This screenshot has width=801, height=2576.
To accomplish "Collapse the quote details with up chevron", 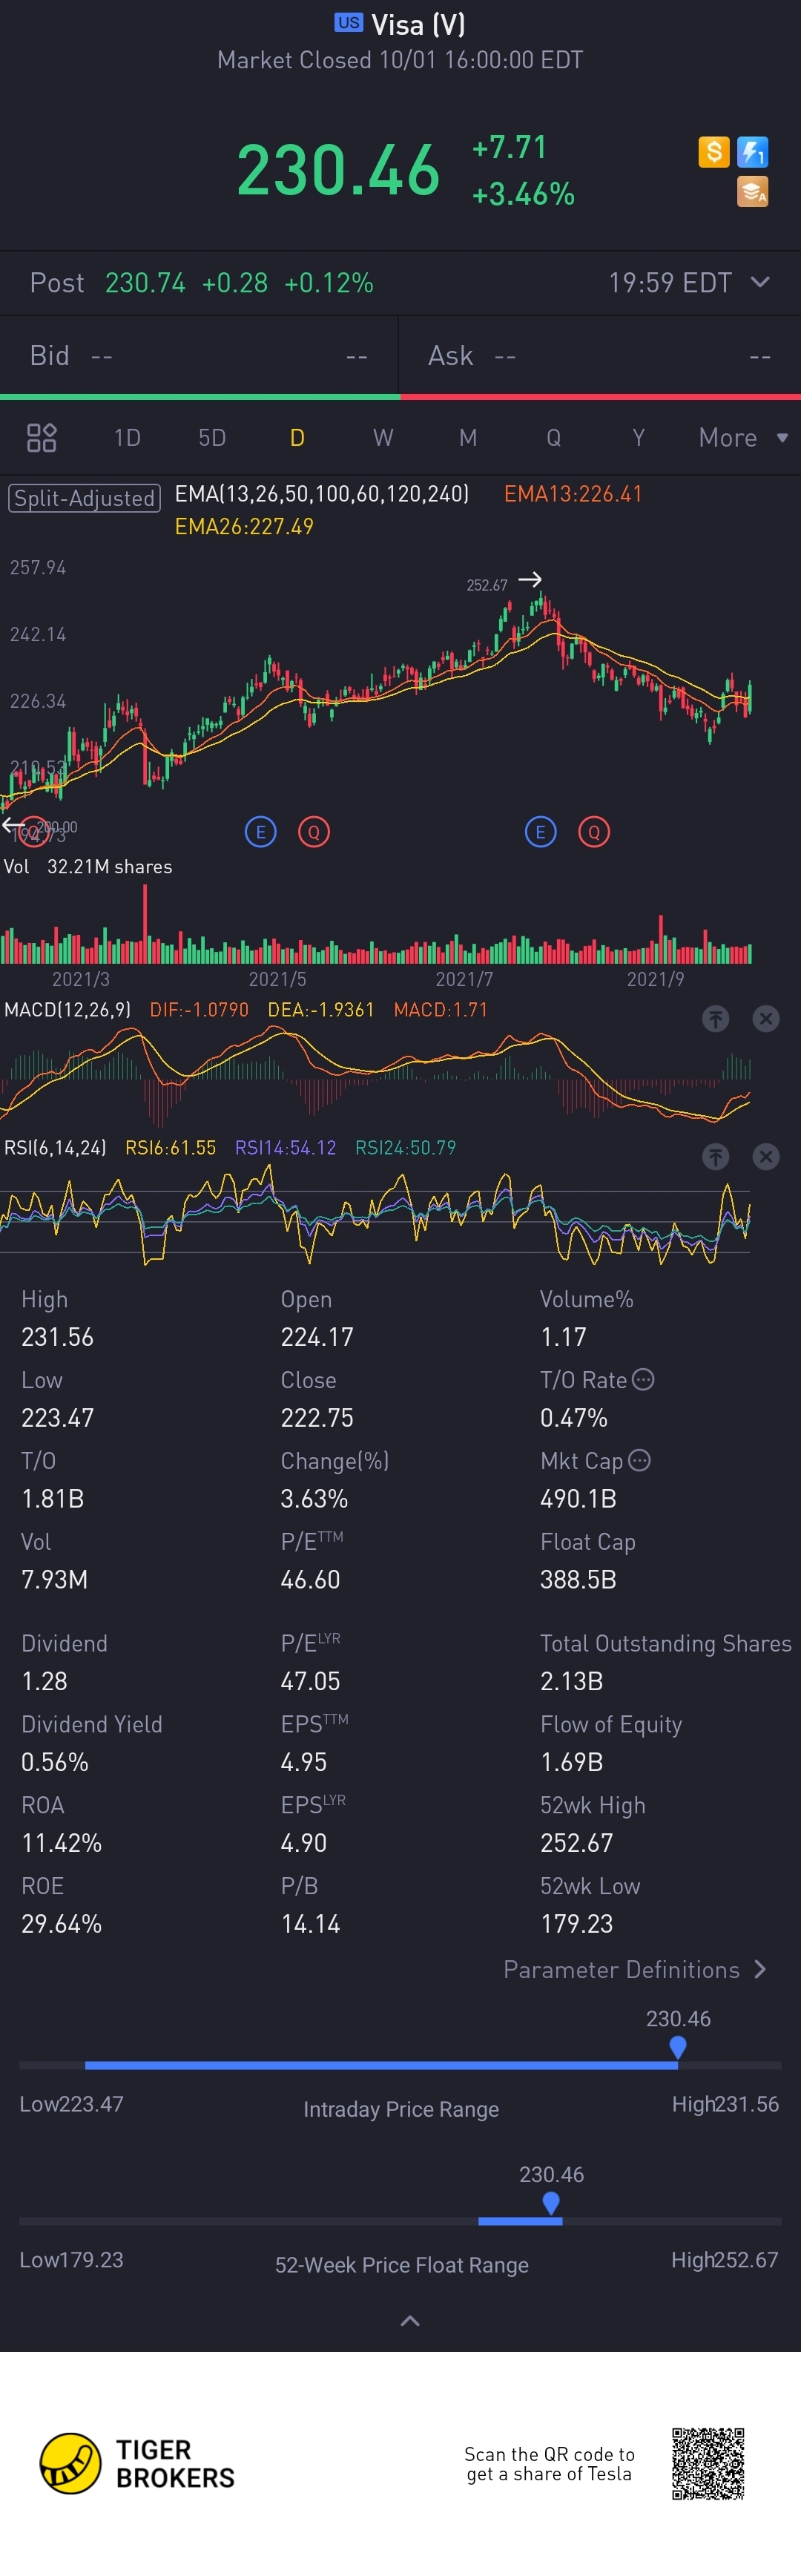I will click(x=410, y=2320).
